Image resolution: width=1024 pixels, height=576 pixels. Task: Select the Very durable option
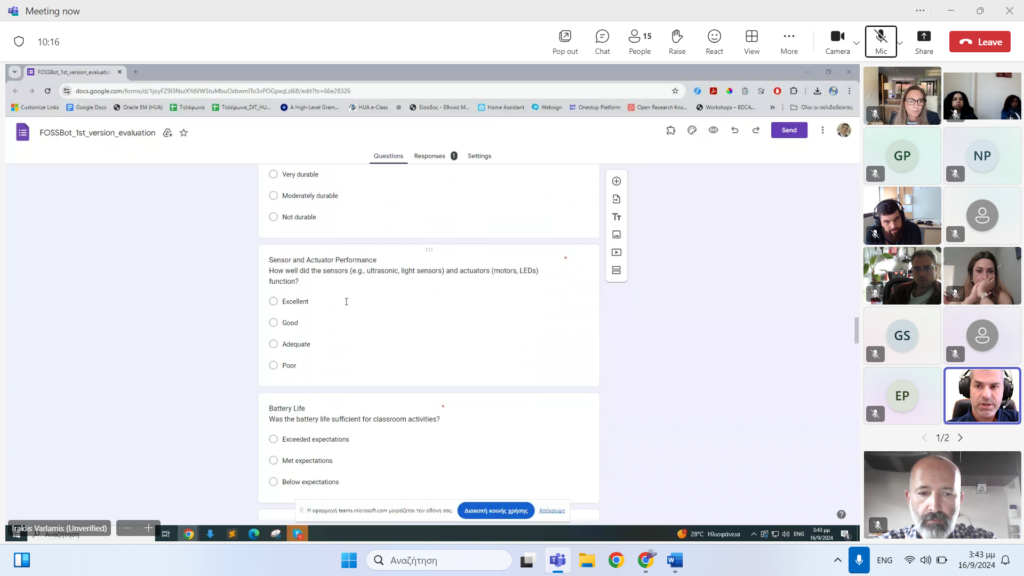273,174
